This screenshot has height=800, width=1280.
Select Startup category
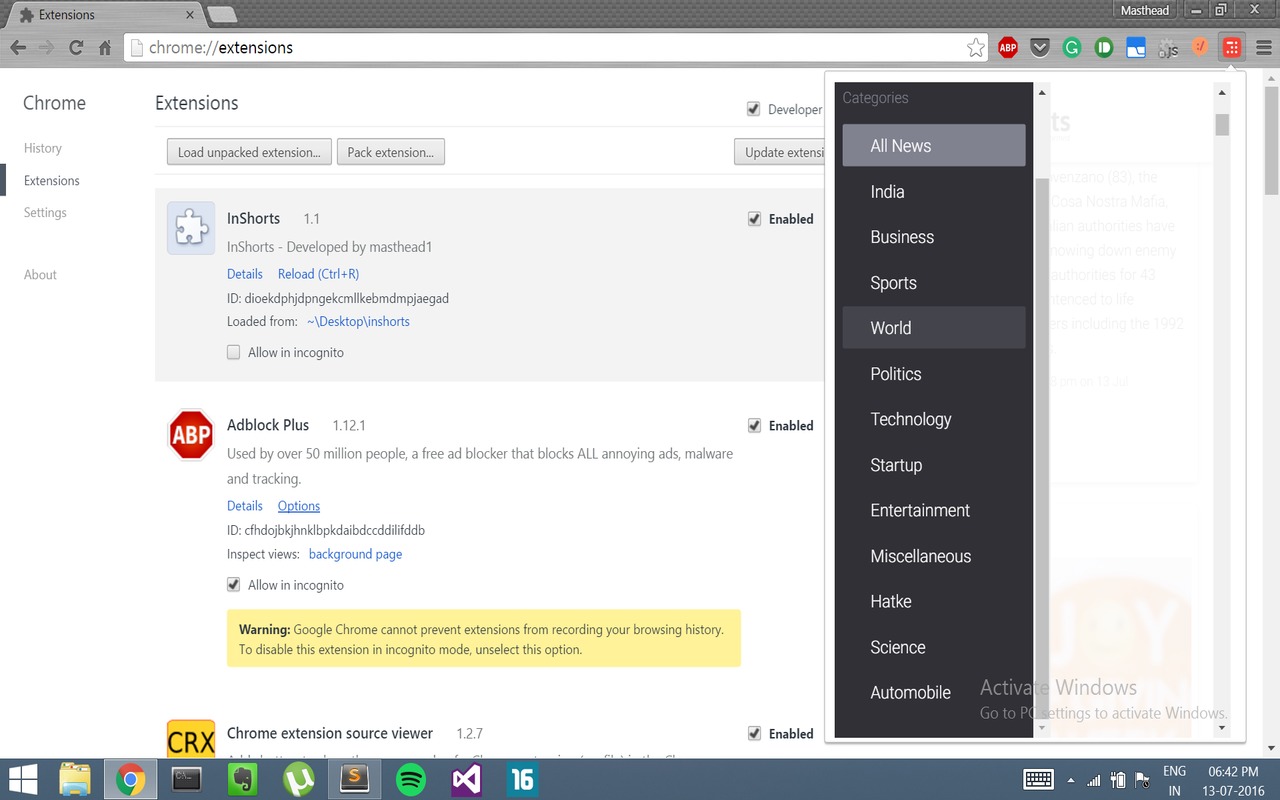934,465
